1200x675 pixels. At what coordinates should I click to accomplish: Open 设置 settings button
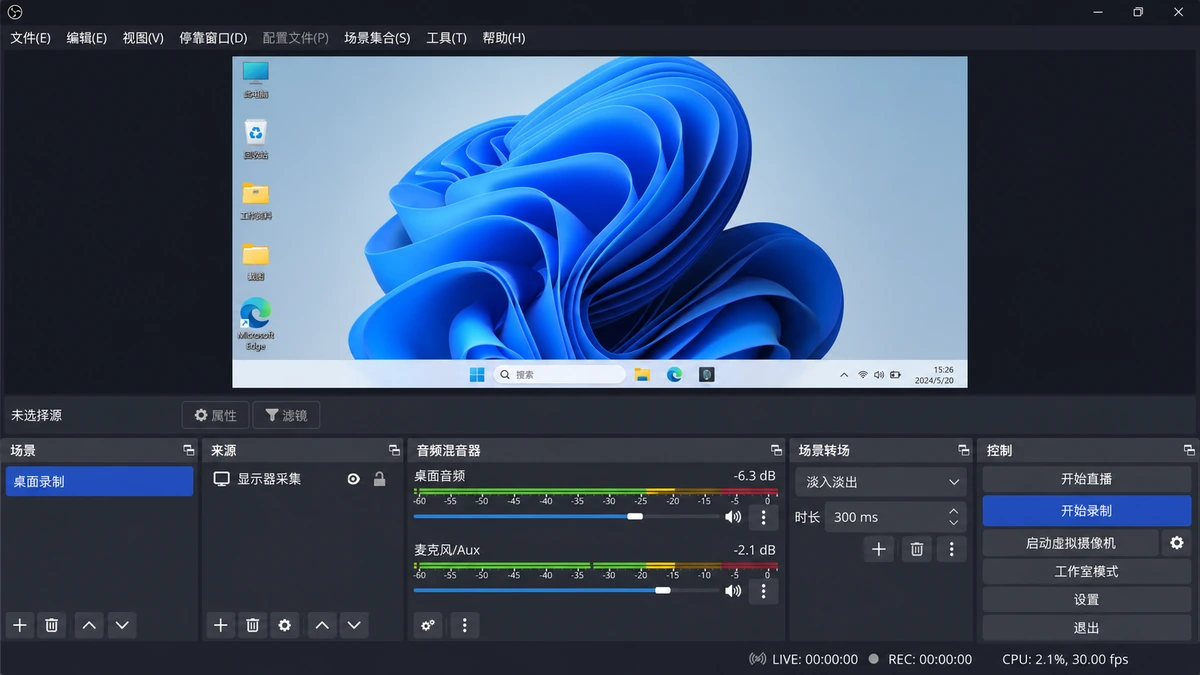pyautogui.click(x=1087, y=600)
